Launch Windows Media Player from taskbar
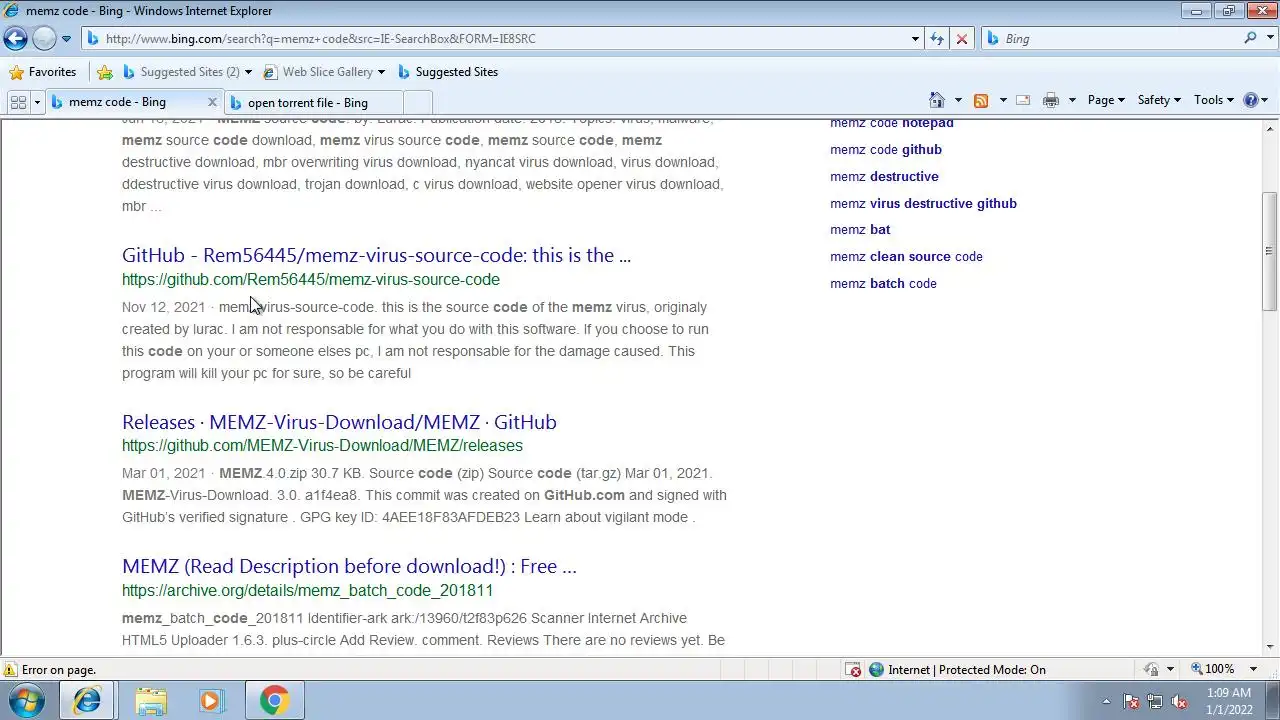Screen dimensions: 1280x720 pos(211,701)
